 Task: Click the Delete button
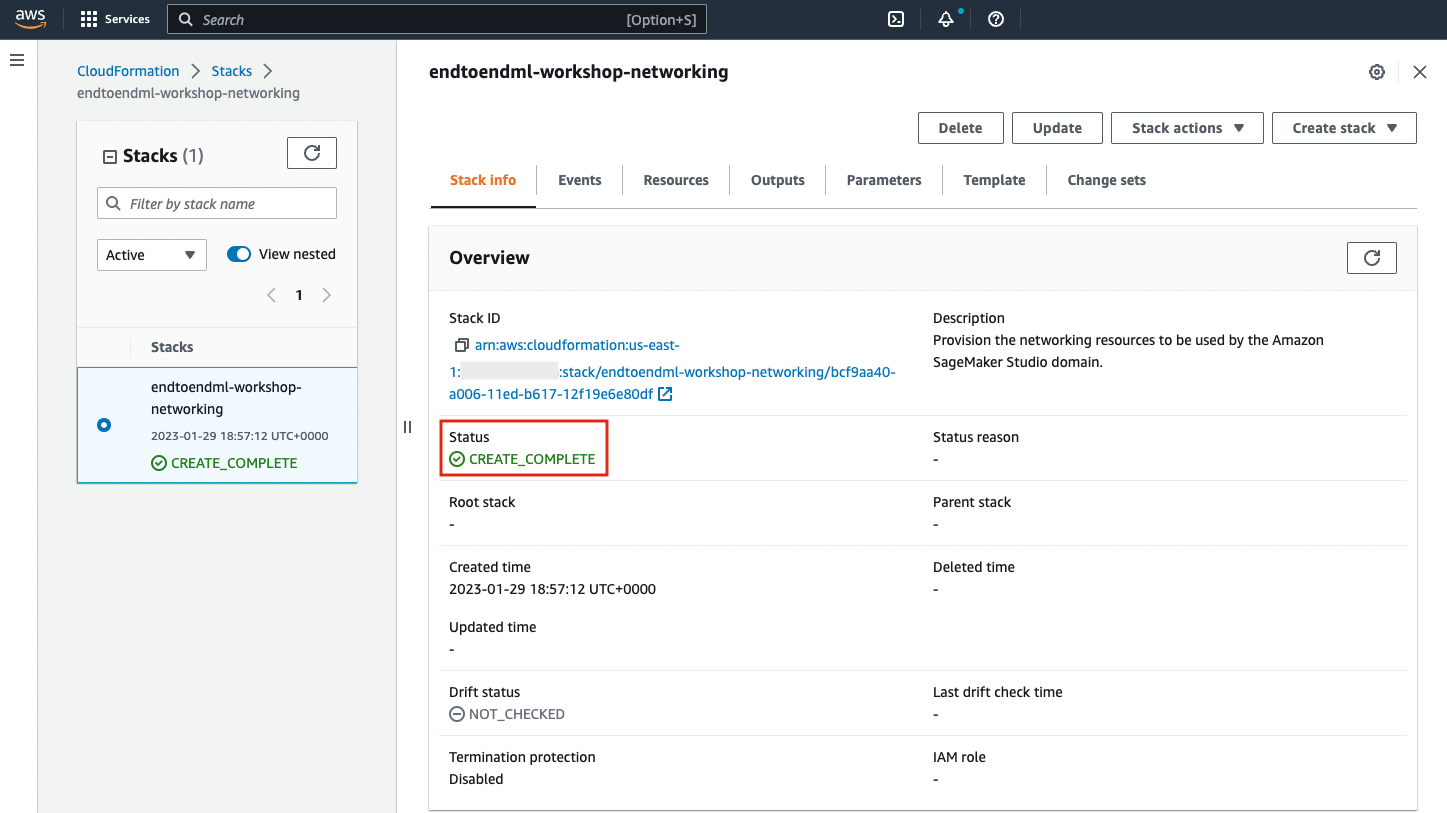960,128
